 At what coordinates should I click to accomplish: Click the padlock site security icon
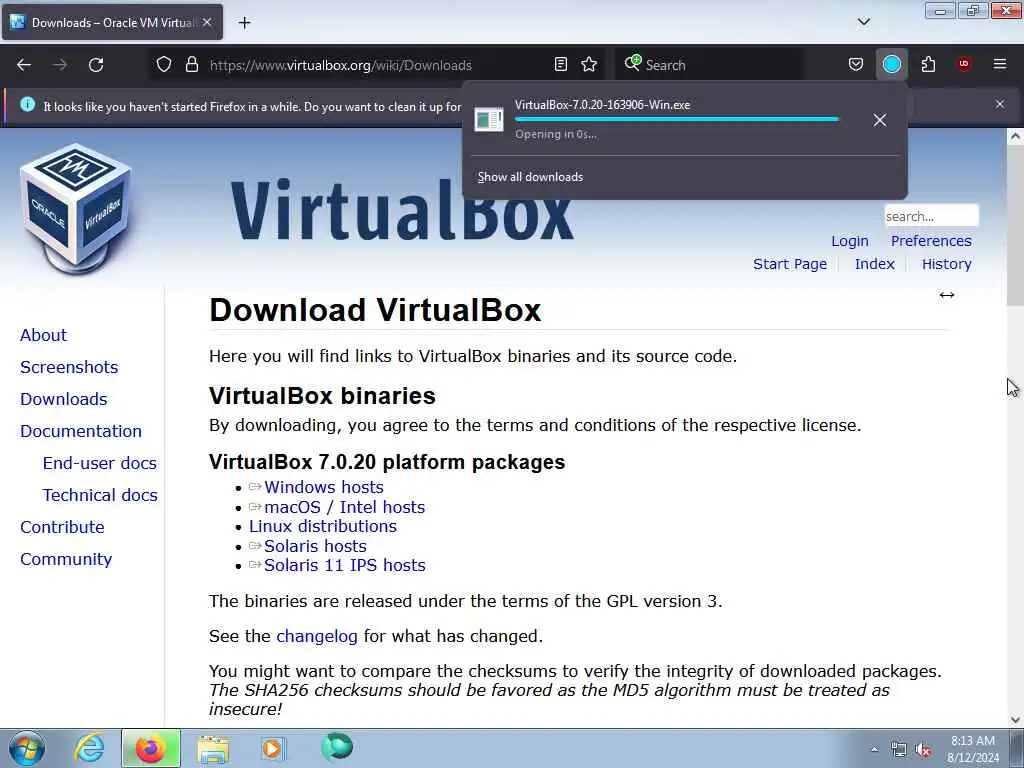(x=191, y=65)
